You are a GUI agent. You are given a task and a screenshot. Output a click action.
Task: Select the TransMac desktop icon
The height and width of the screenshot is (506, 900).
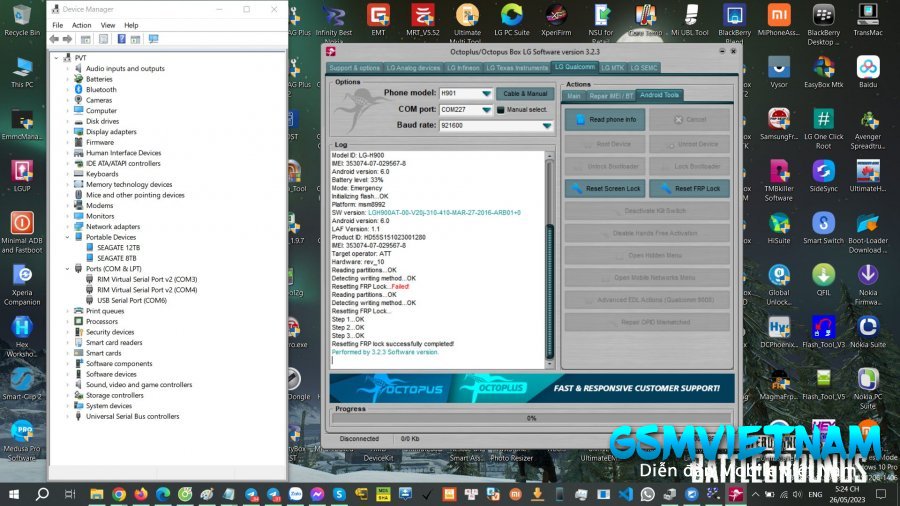[868, 20]
